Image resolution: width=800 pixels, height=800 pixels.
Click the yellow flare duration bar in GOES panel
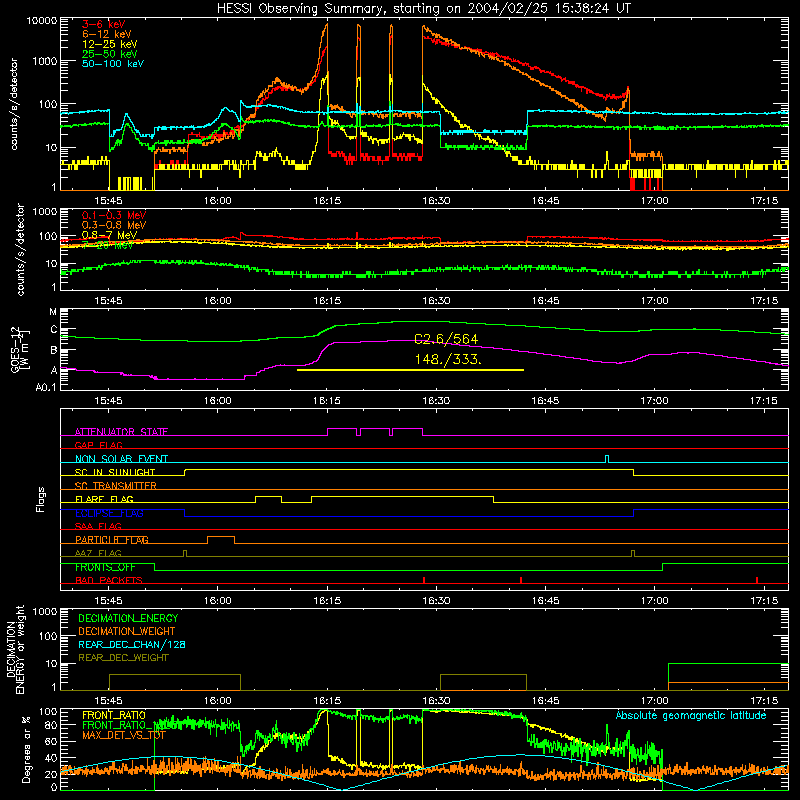click(410, 370)
